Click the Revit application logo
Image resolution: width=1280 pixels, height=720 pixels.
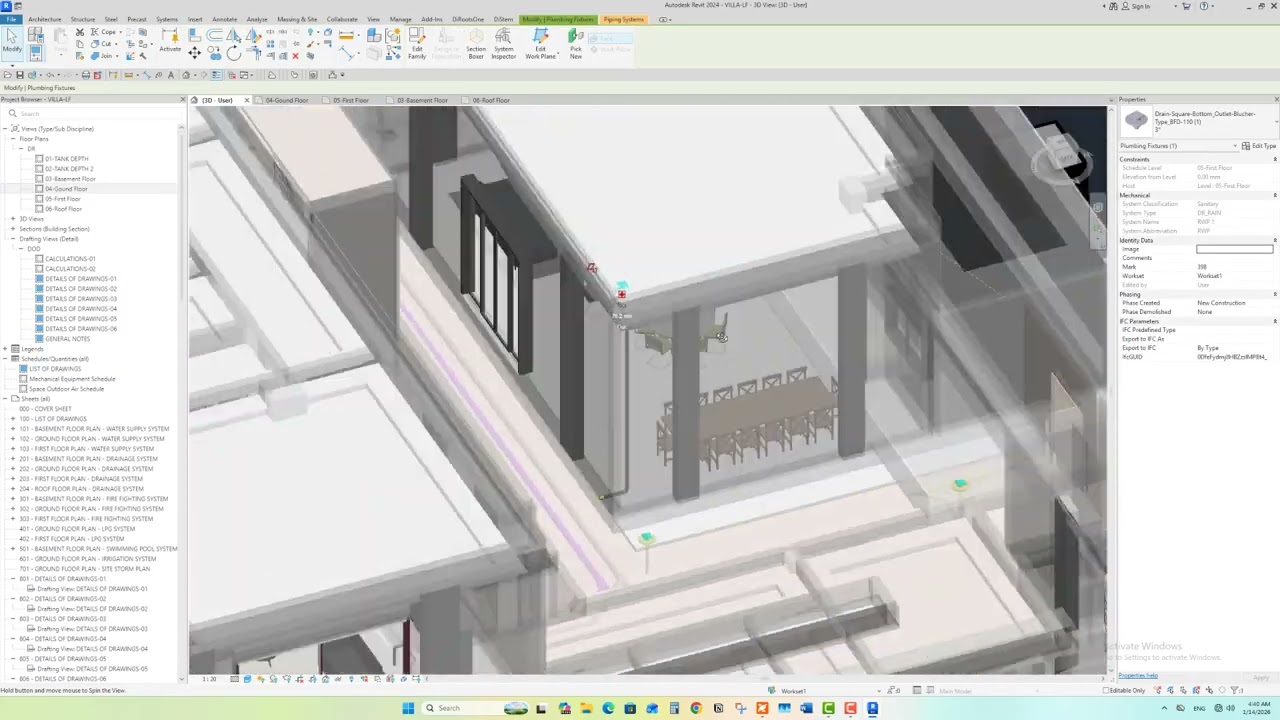click(x=5, y=5)
